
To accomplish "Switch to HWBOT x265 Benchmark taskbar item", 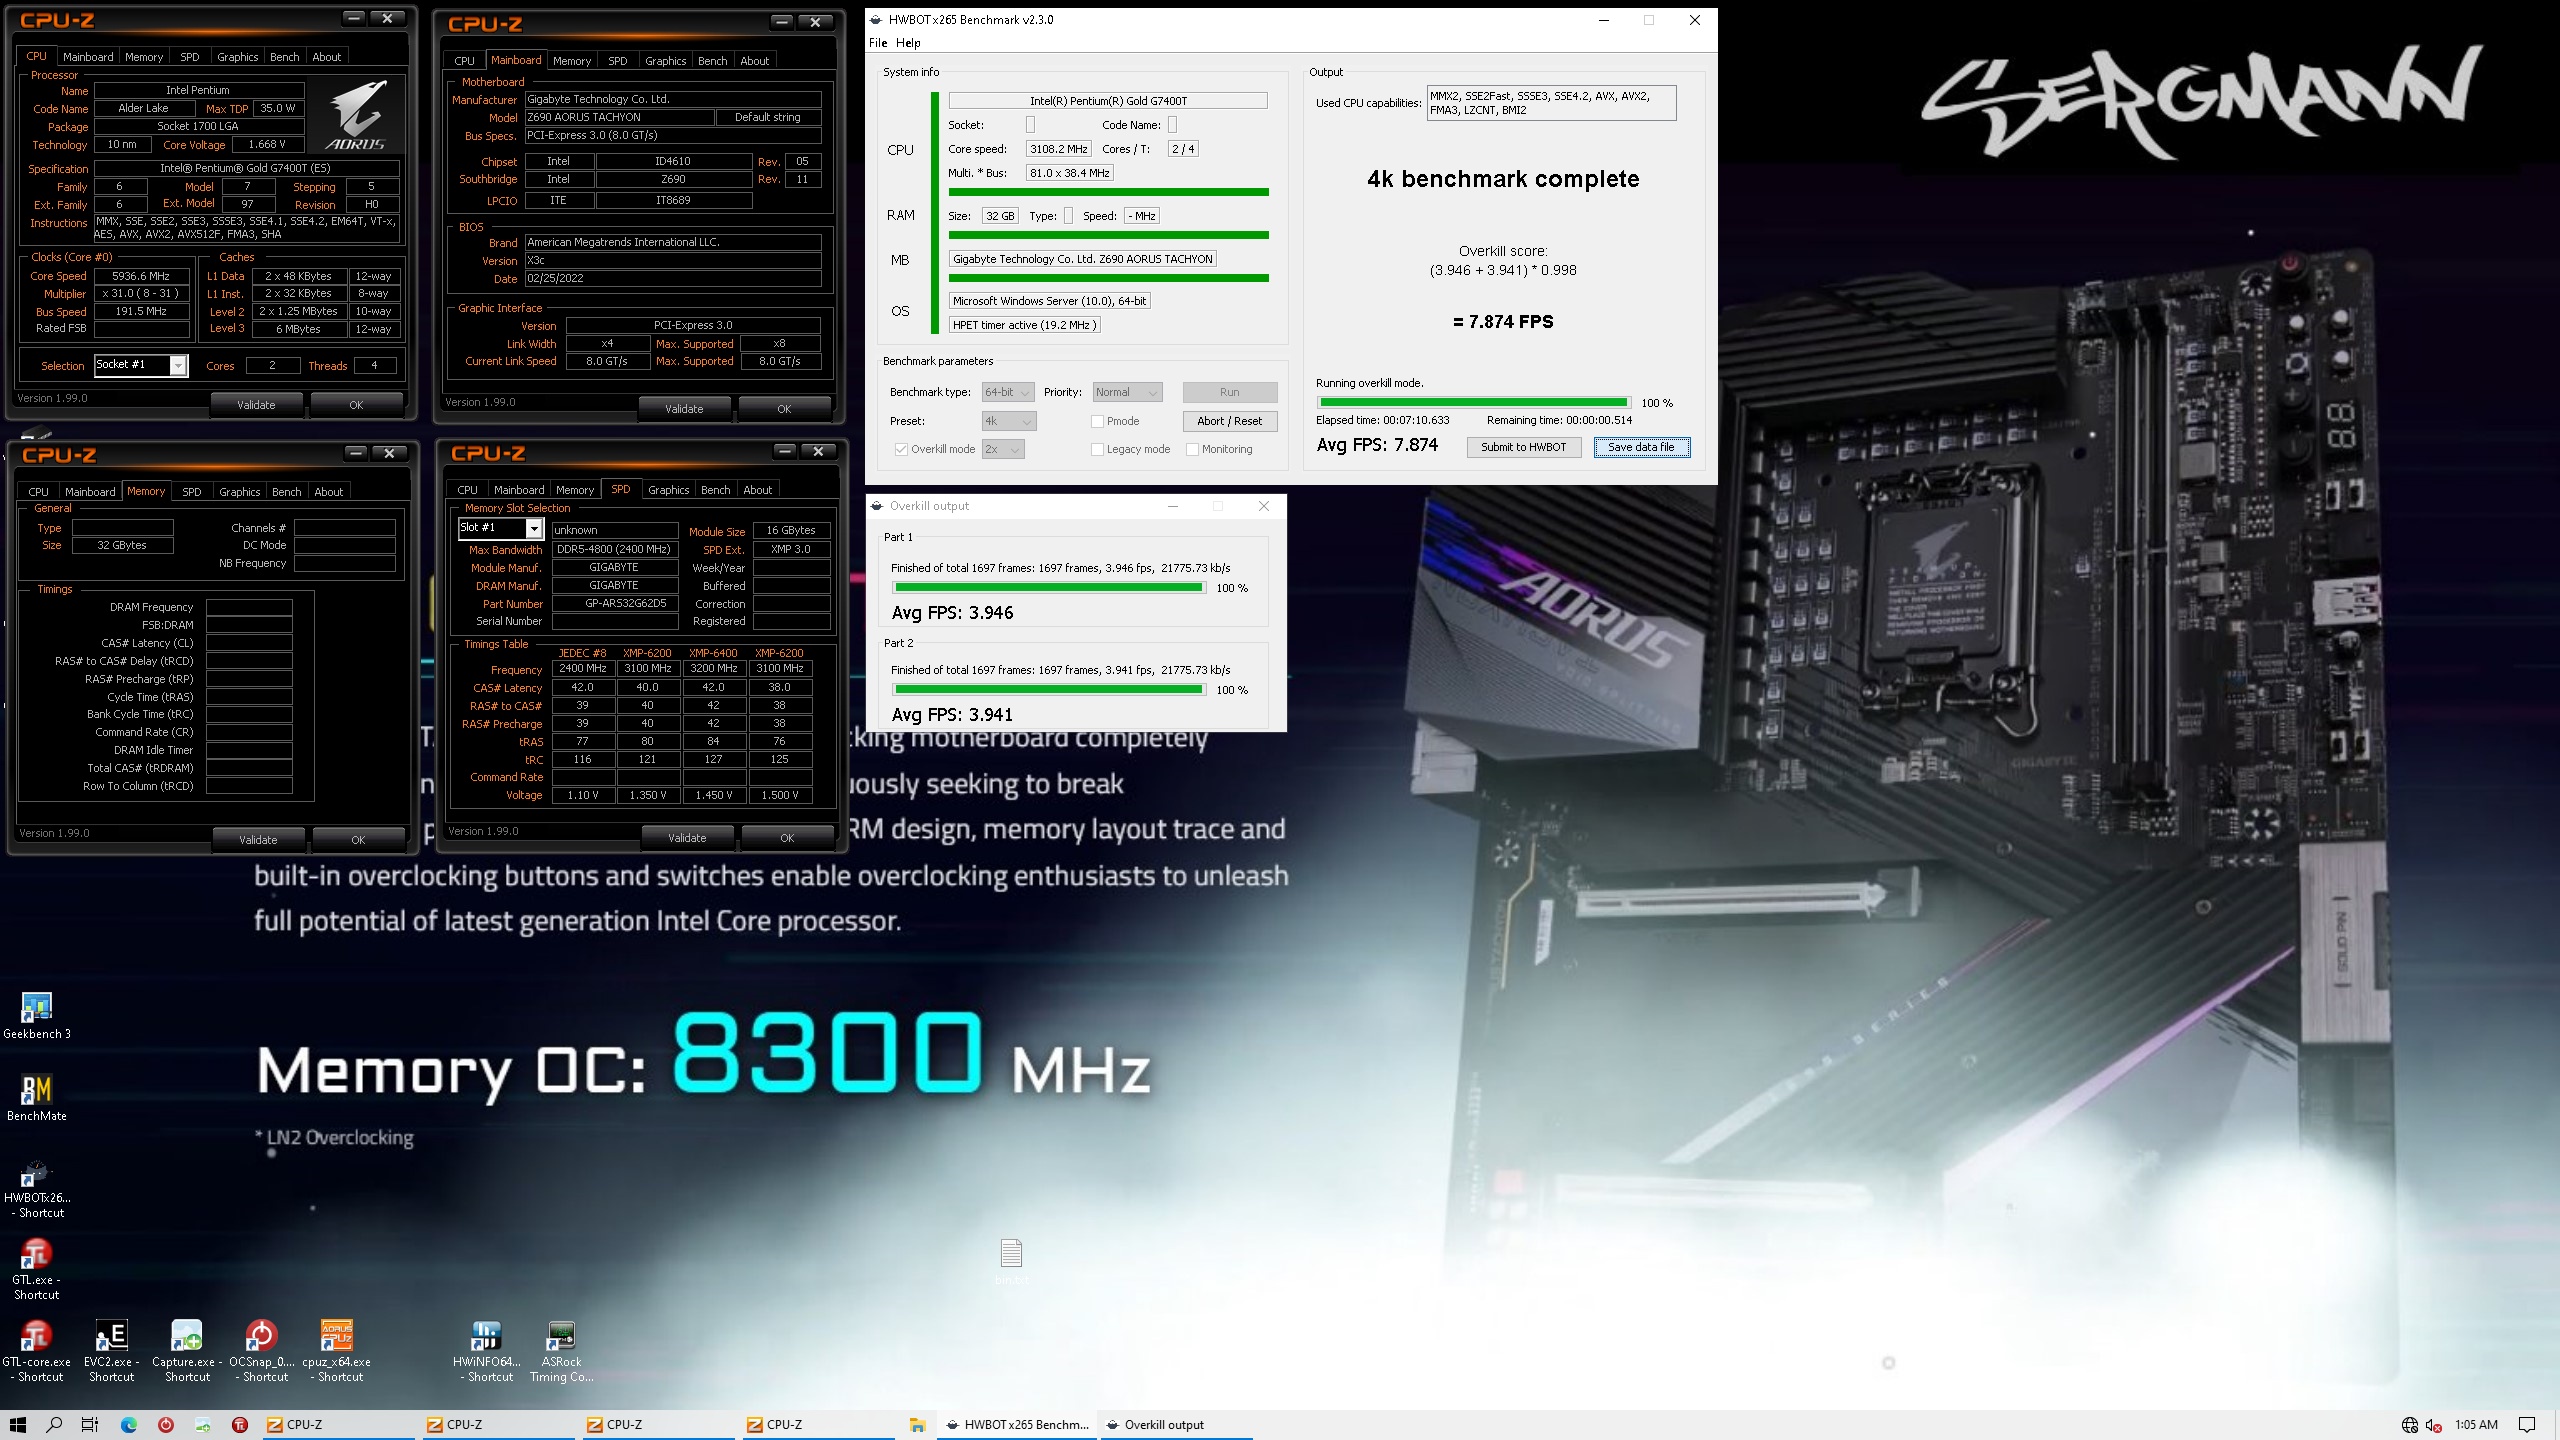I will [x=1018, y=1425].
